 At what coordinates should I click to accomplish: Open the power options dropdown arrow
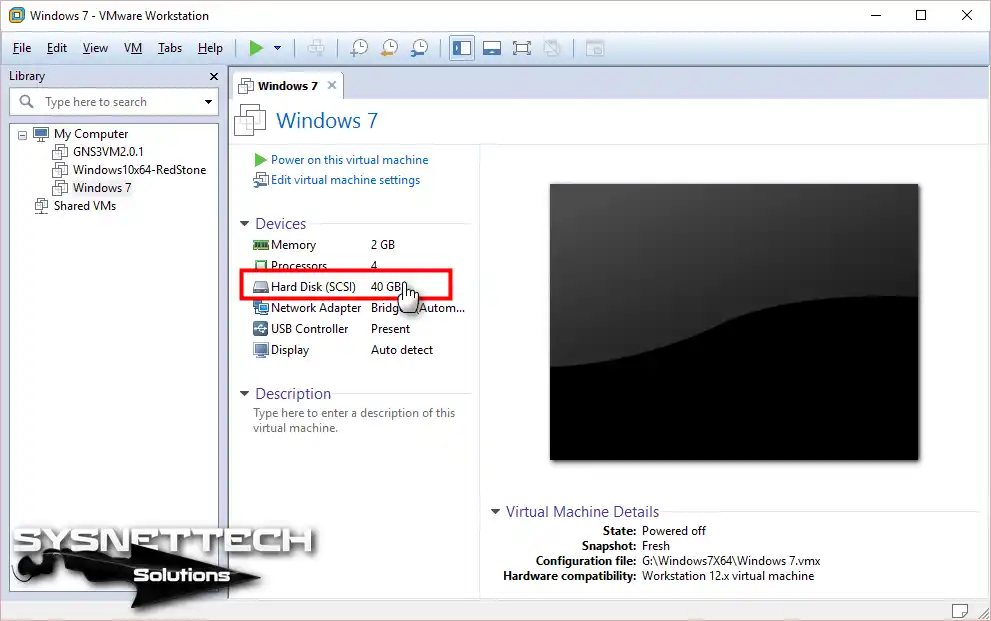coord(275,47)
